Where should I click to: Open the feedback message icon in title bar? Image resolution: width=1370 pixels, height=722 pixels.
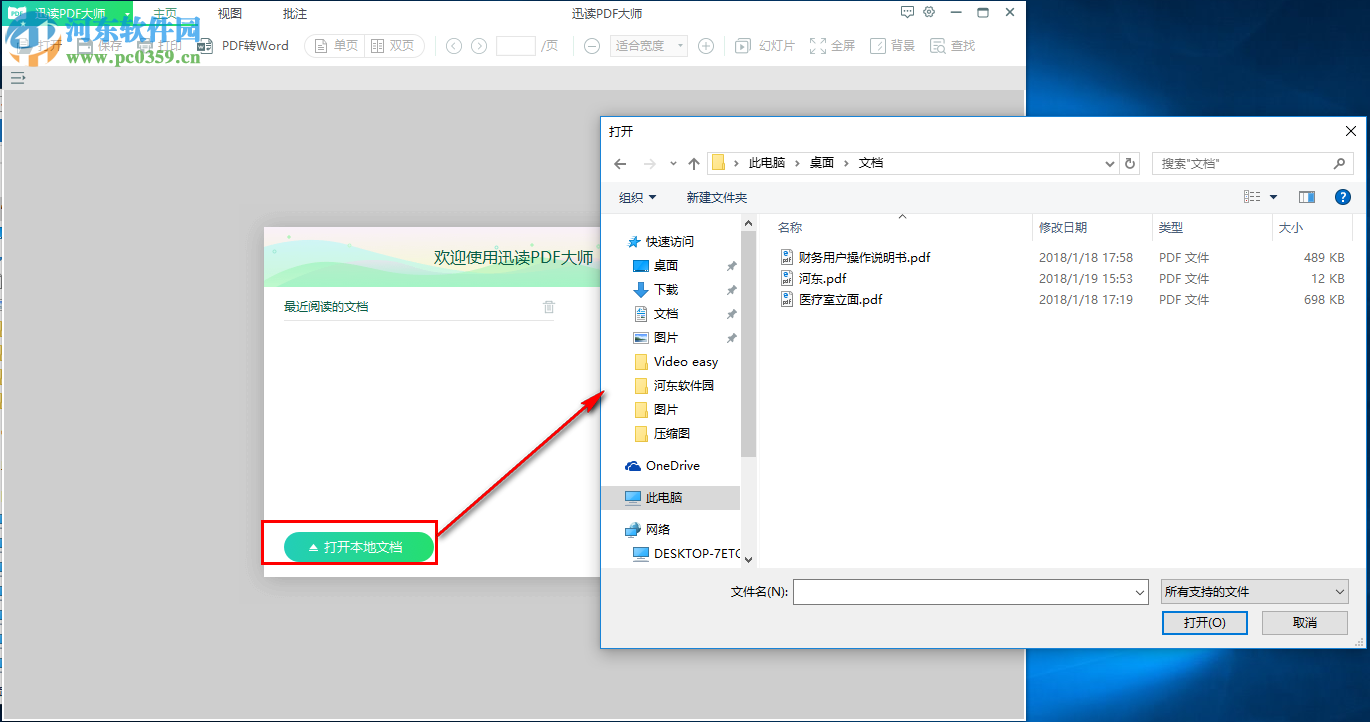907,12
